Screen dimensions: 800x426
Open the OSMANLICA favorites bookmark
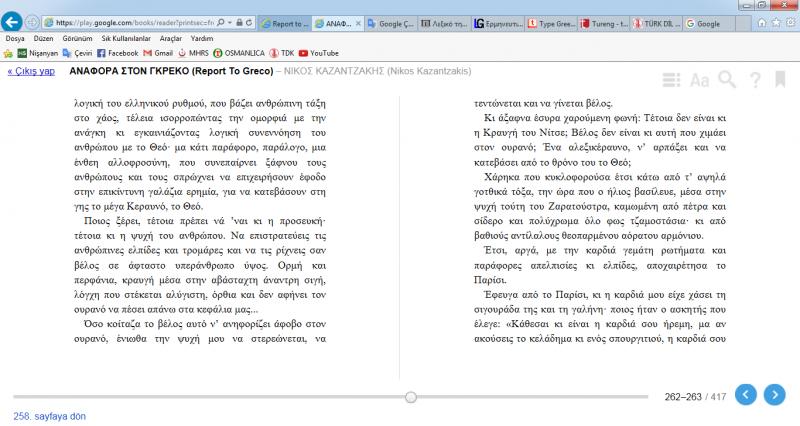tap(239, 53)
